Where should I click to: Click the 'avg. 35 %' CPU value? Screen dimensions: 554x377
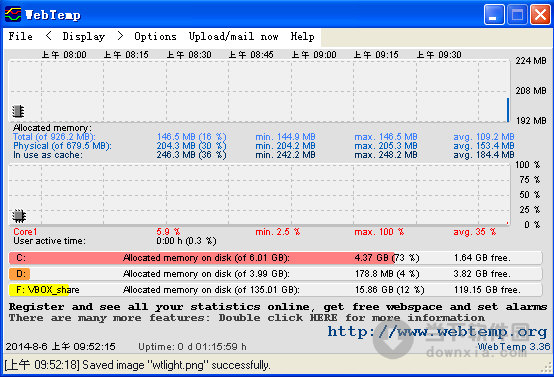pyautogui.click(x=475, y=232)
